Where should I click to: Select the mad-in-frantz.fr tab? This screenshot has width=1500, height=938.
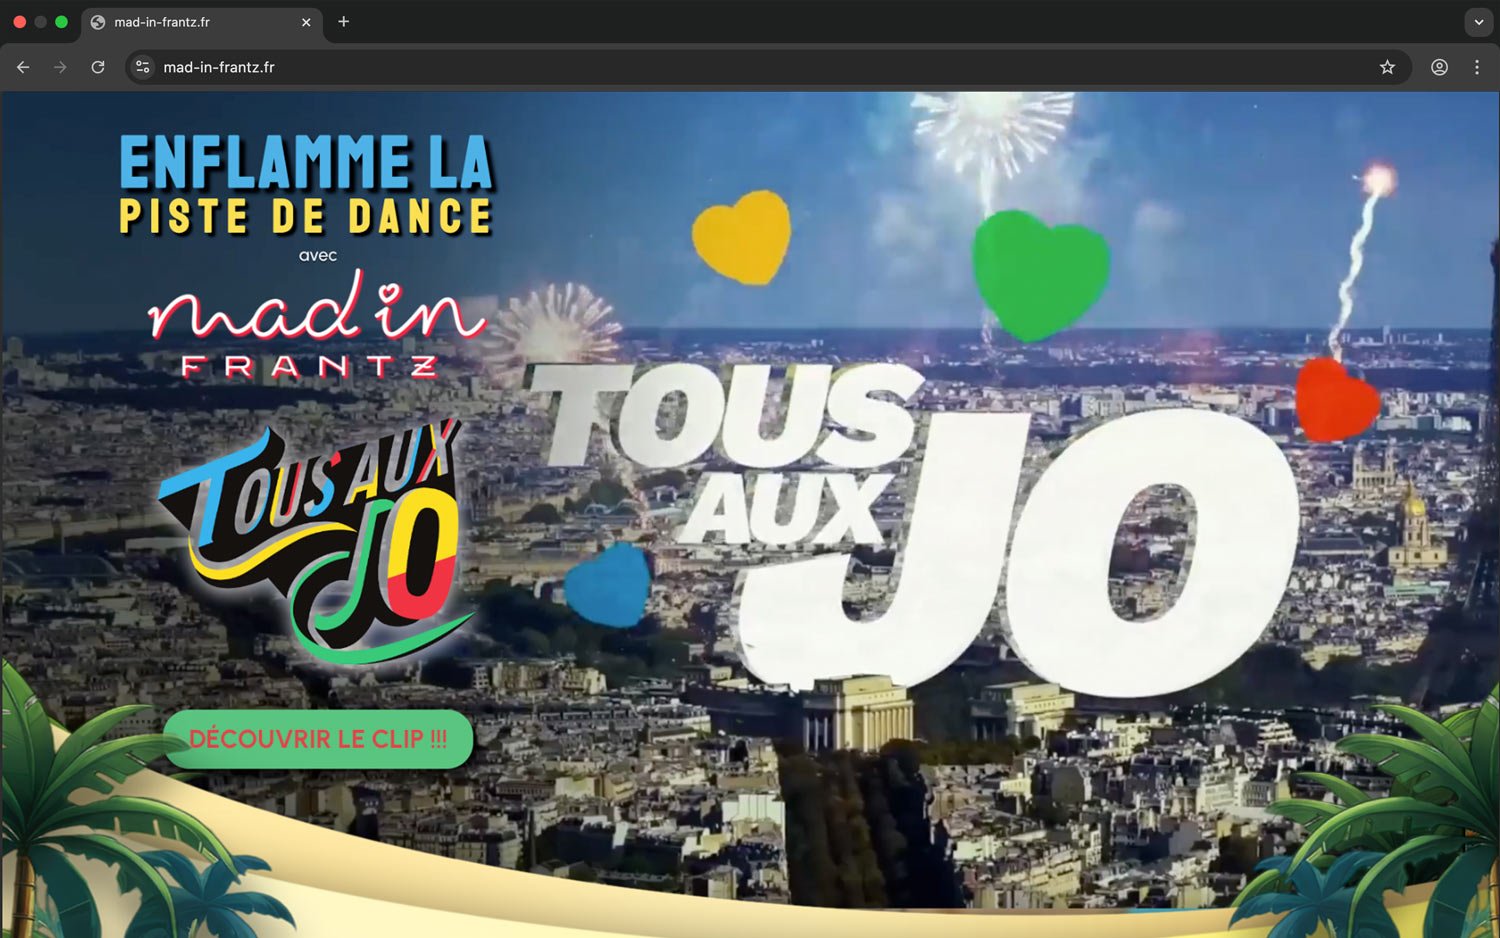202,22
